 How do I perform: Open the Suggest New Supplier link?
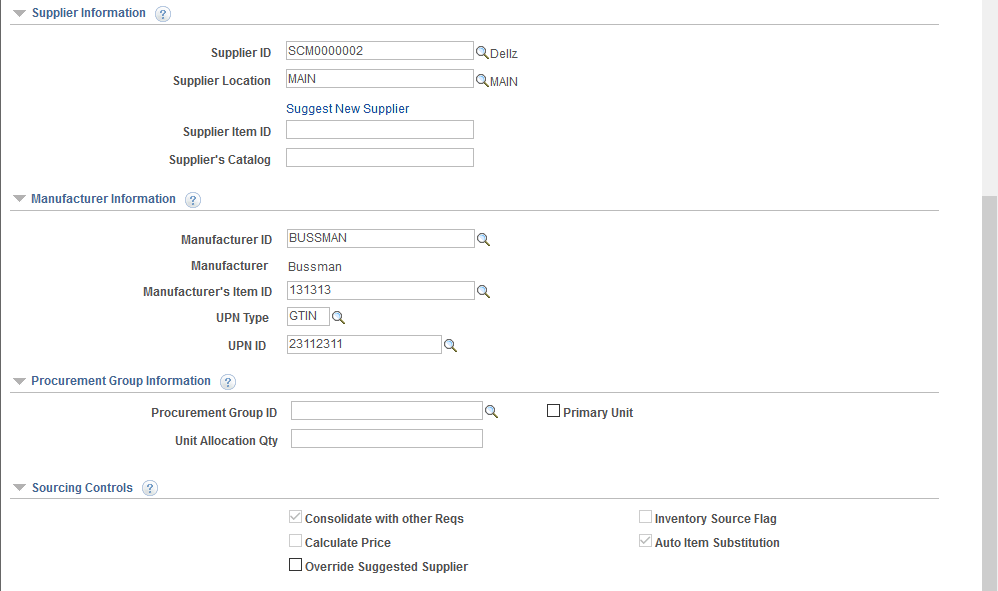[x=347, y=108]
